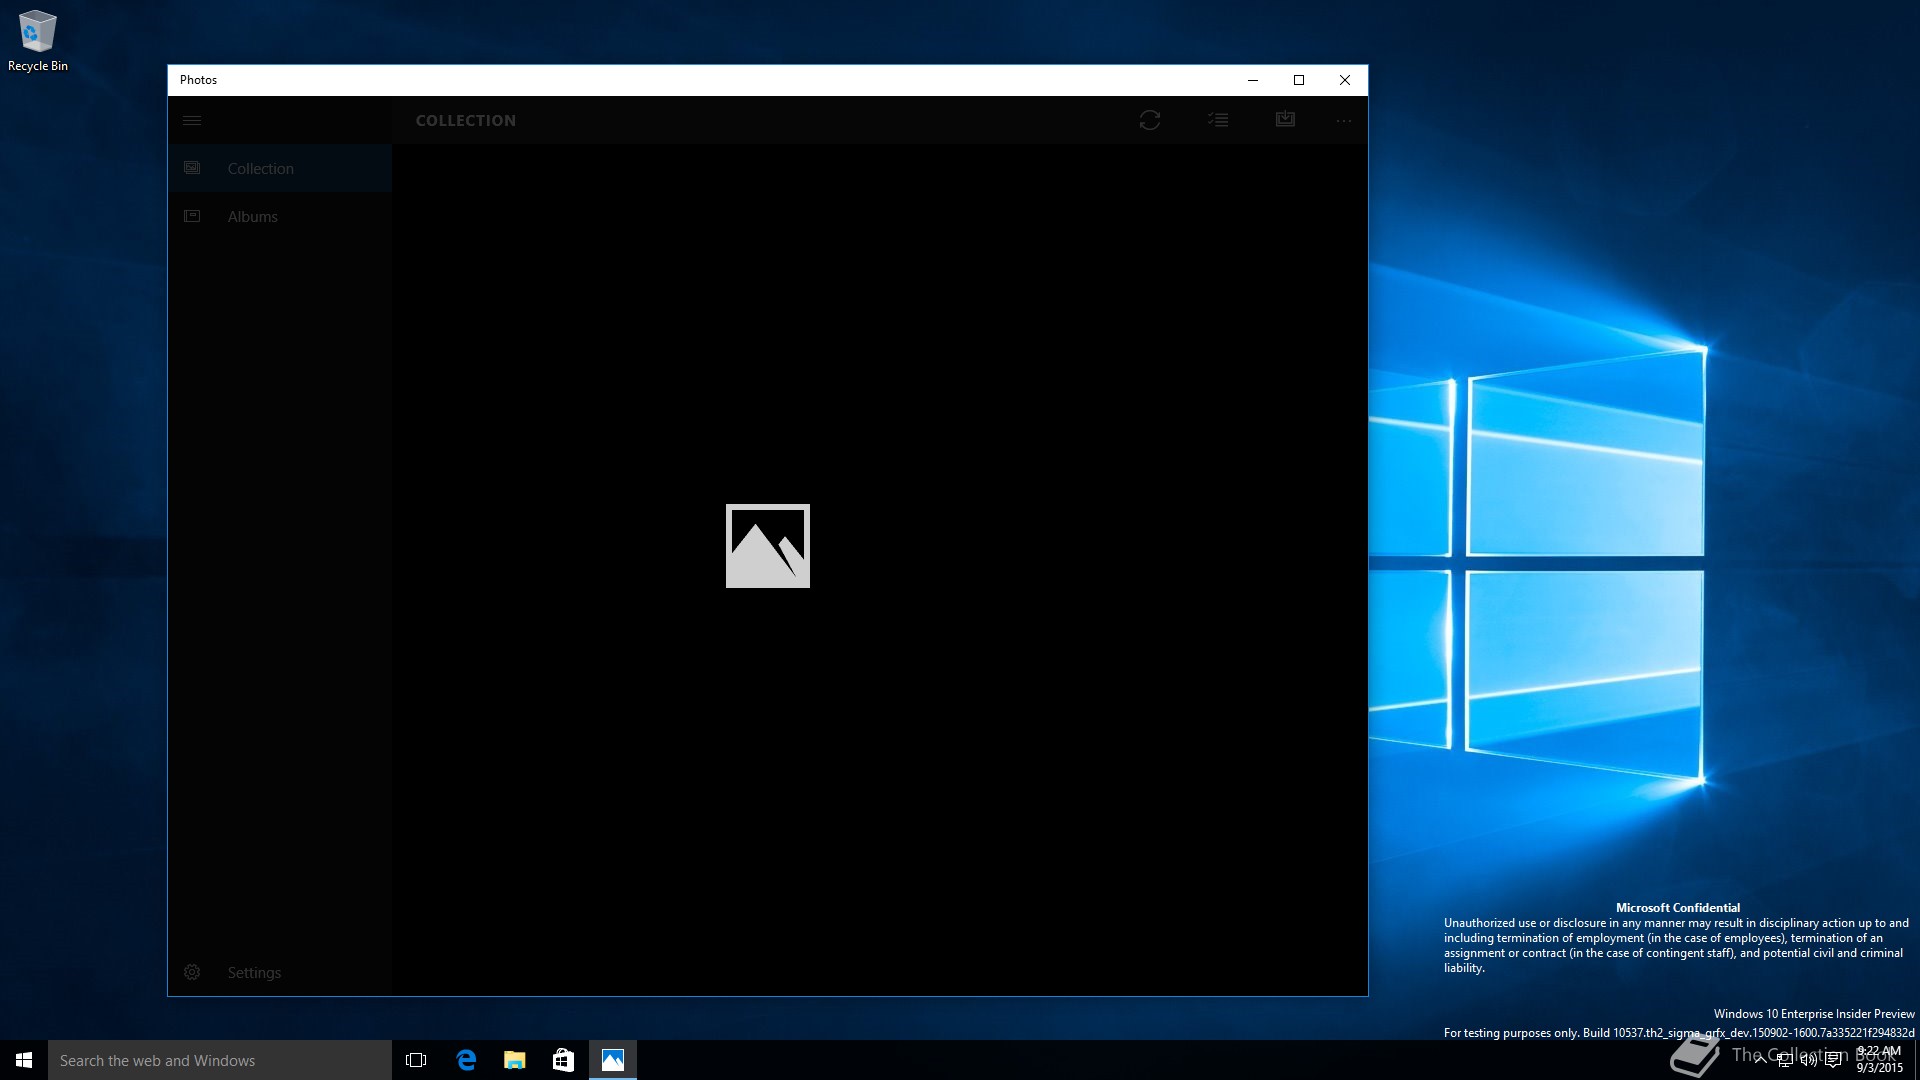The image size is (1920, 1080).
Task: Open Albums in the Photos sidebar
Action: point(280,216)
